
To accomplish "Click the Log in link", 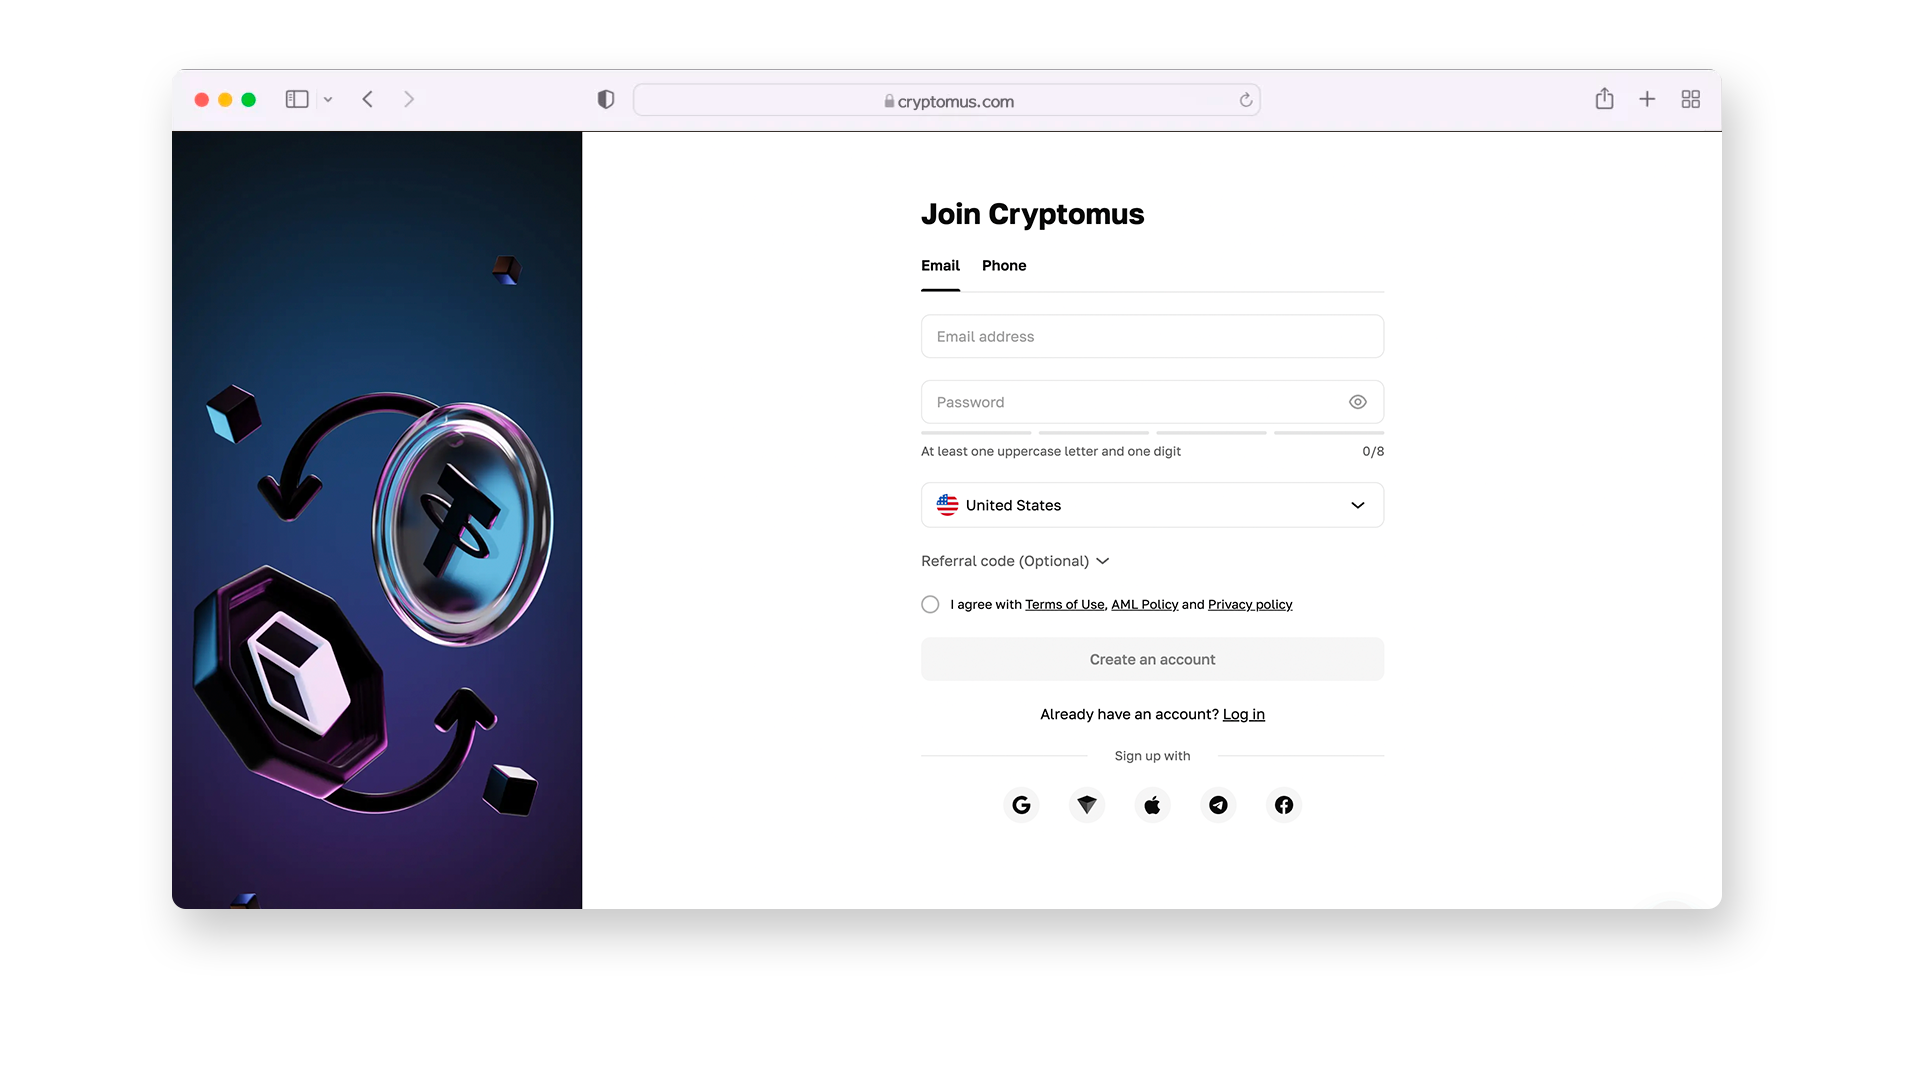I will pos(1244,713).
